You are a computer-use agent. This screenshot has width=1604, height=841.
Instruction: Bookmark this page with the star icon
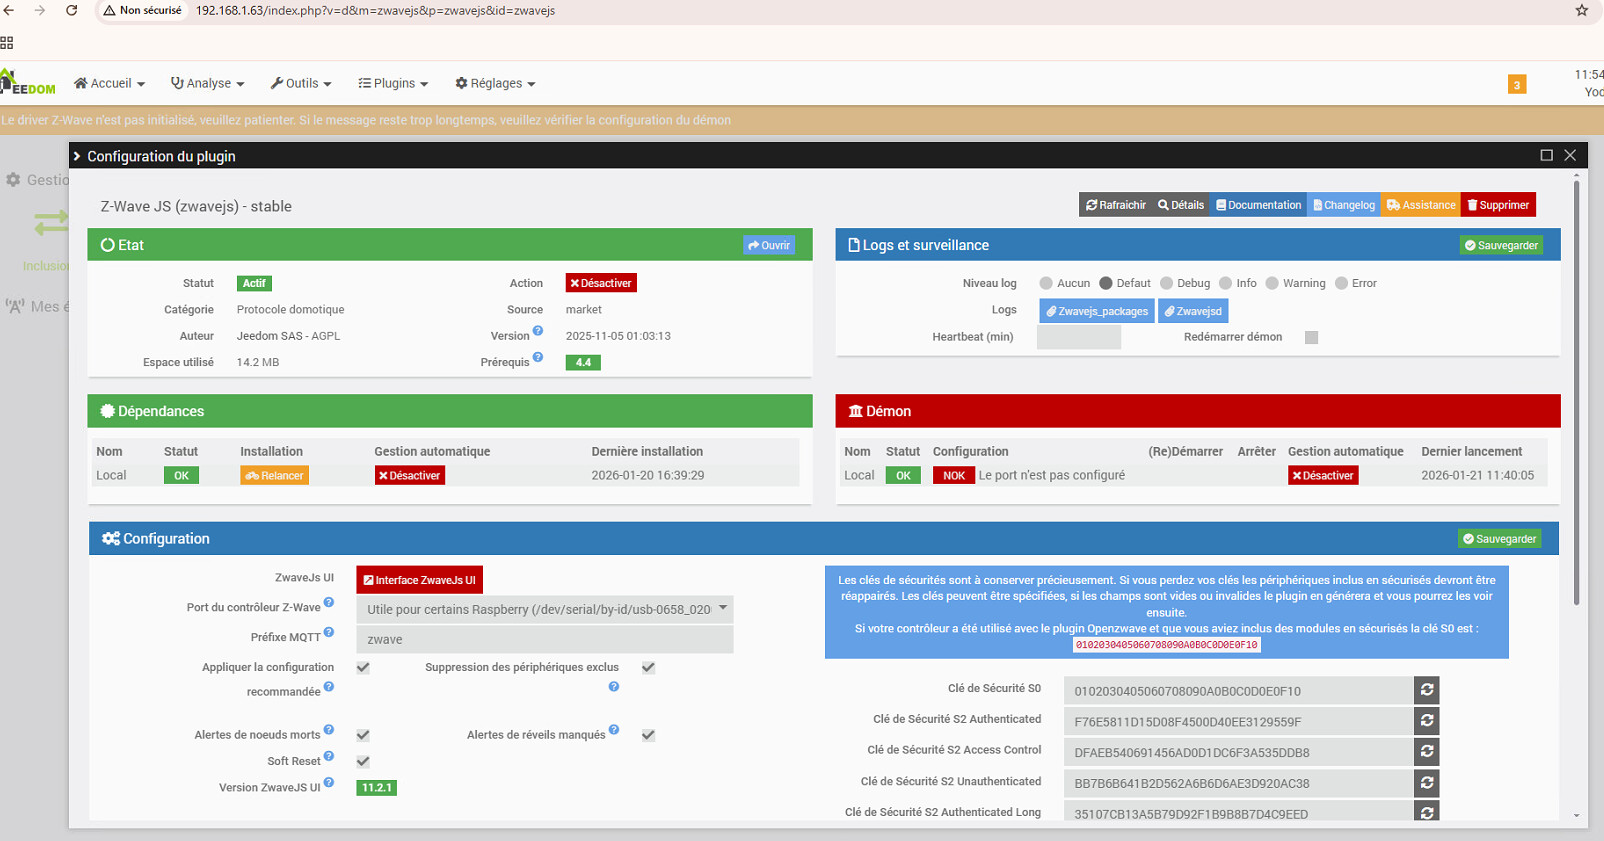1582,10
